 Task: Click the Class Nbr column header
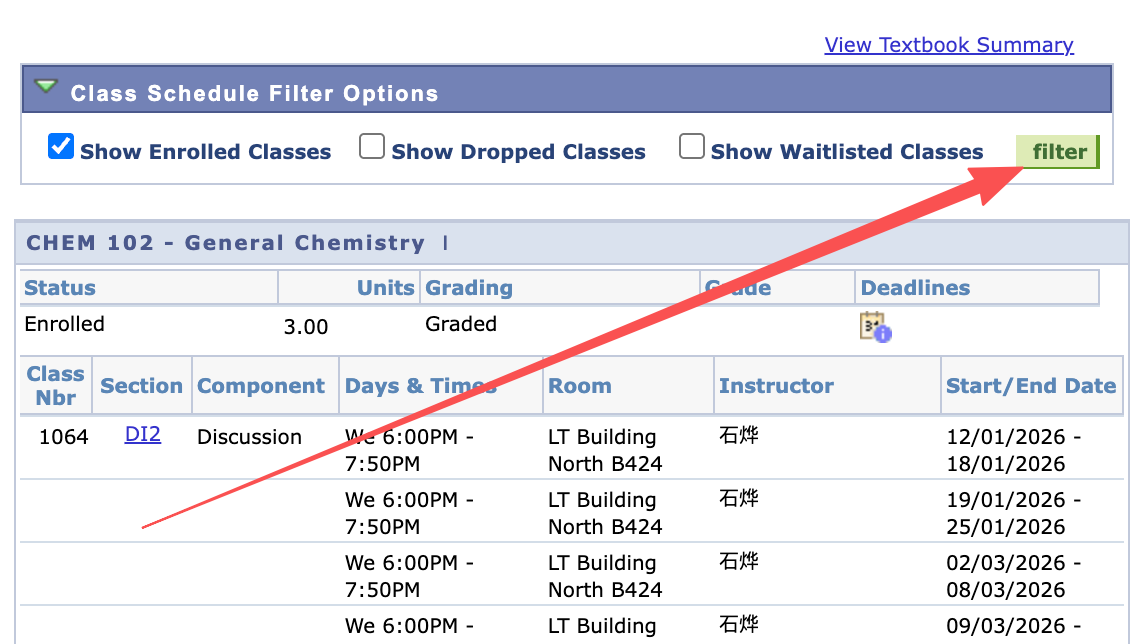56,386
